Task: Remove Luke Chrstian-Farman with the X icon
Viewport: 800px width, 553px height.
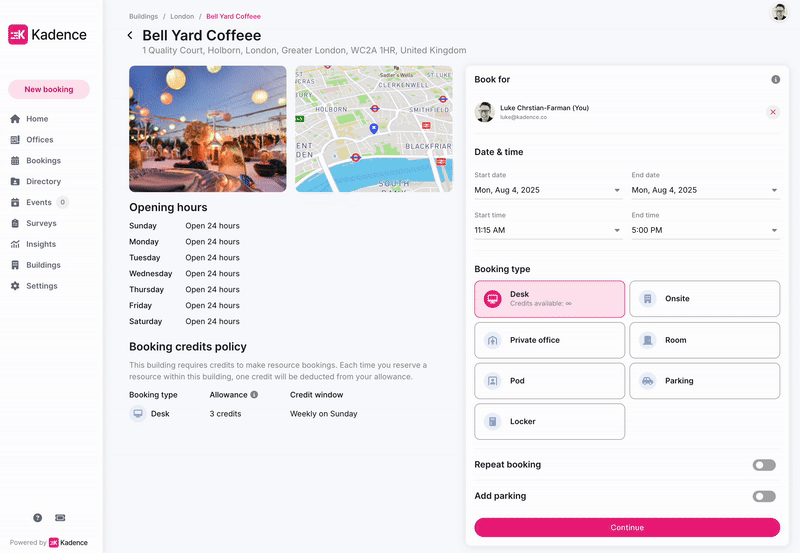Action: pos(773,112)
